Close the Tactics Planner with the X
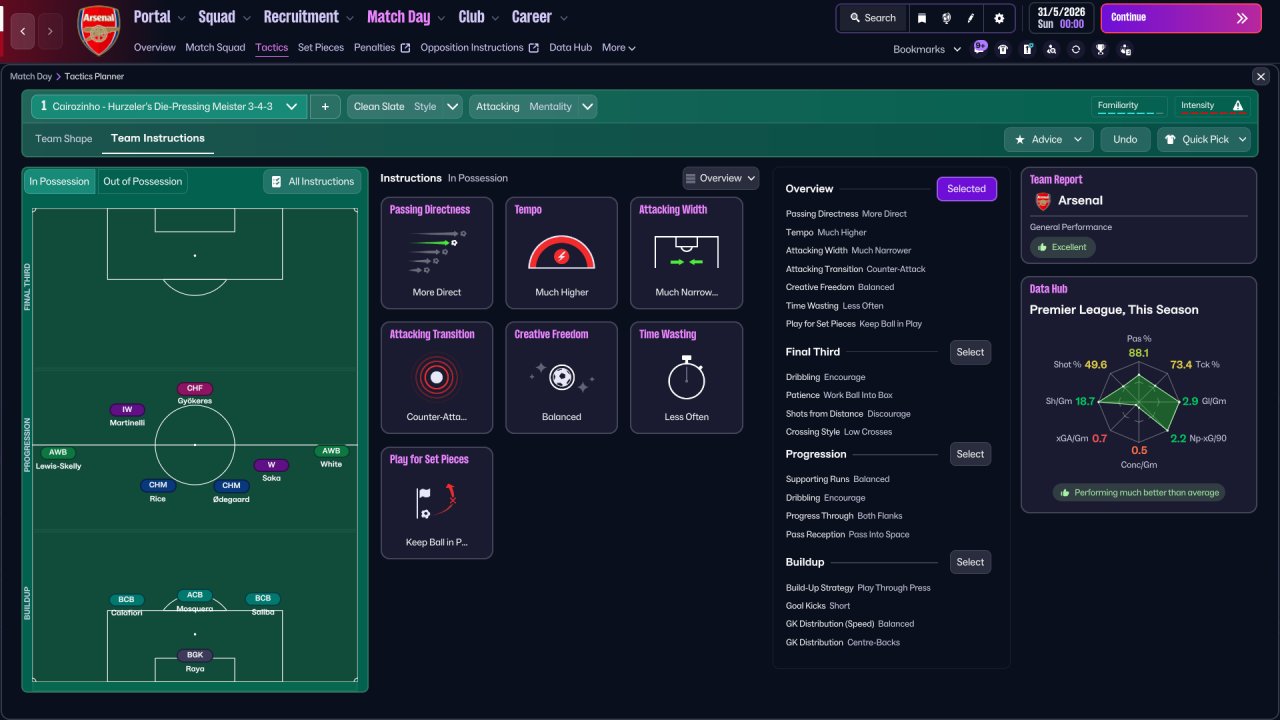Image resolution: width=1280 pixels, height=720 pixels. tap(1260, 76)
